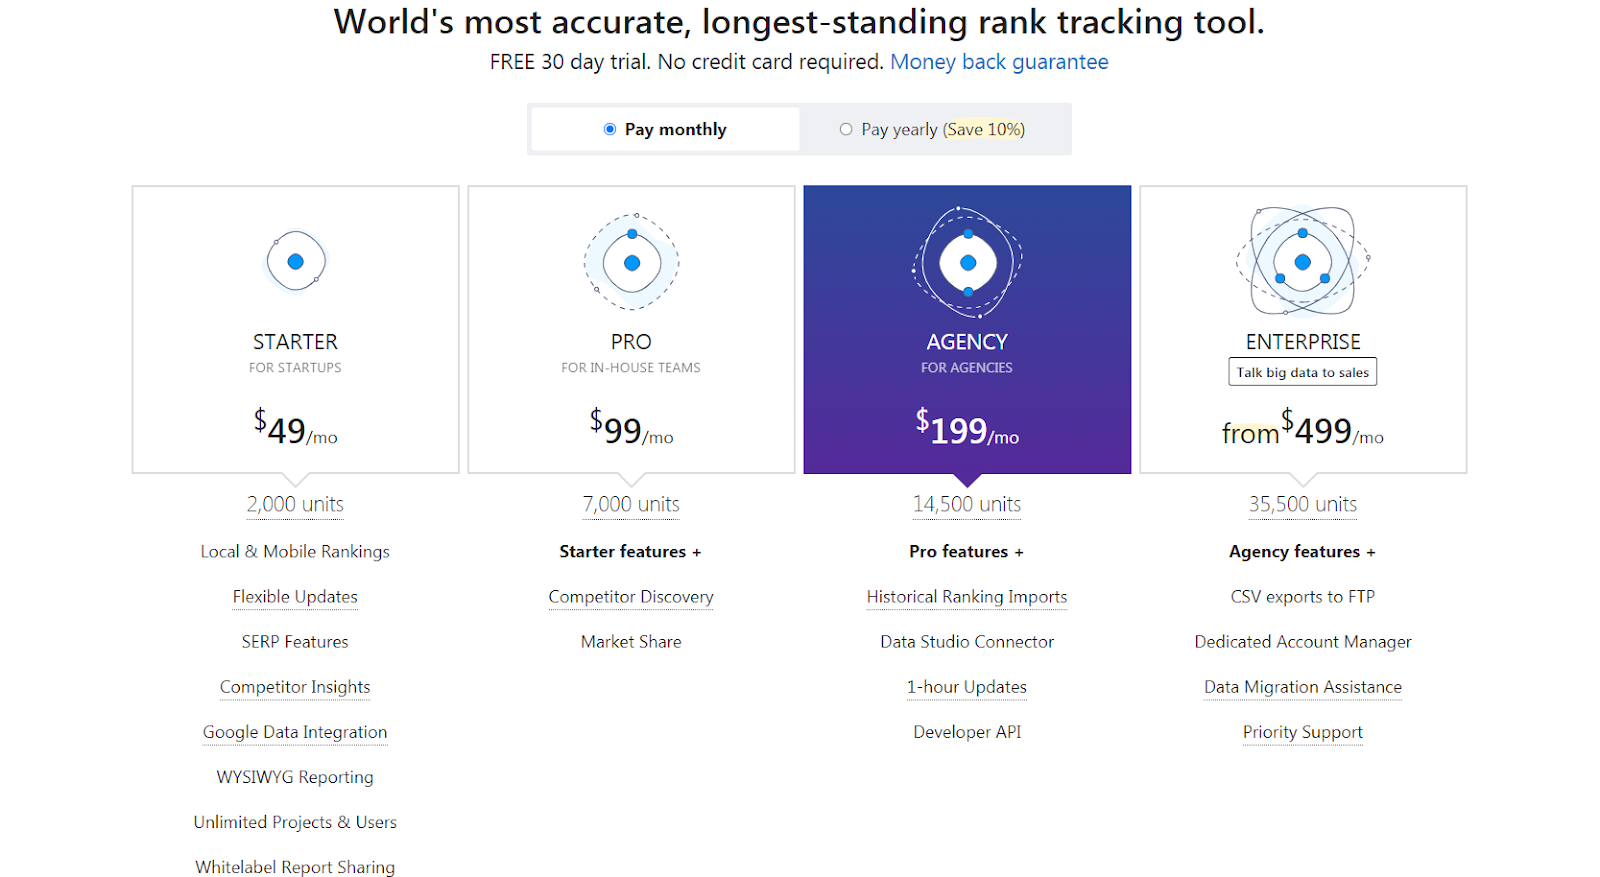Click the Starter plan orbit icon

pyautogui.click(x=295, y=262)
